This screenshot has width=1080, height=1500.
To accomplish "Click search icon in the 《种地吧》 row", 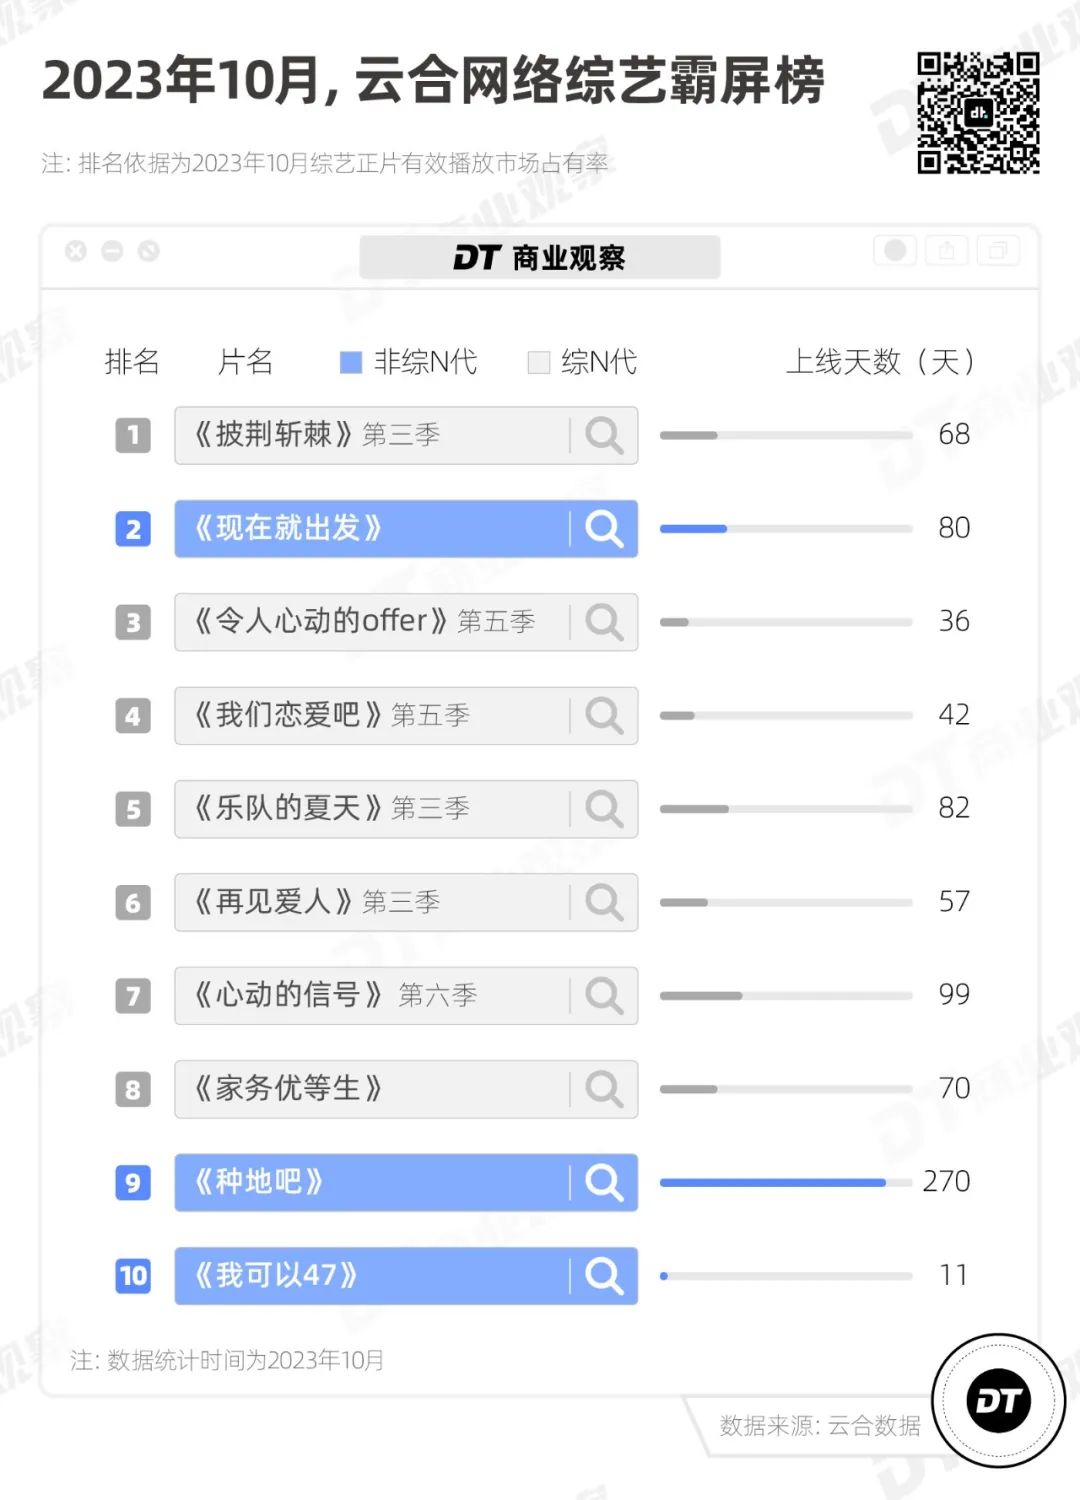I will [x=604, y=1182].
